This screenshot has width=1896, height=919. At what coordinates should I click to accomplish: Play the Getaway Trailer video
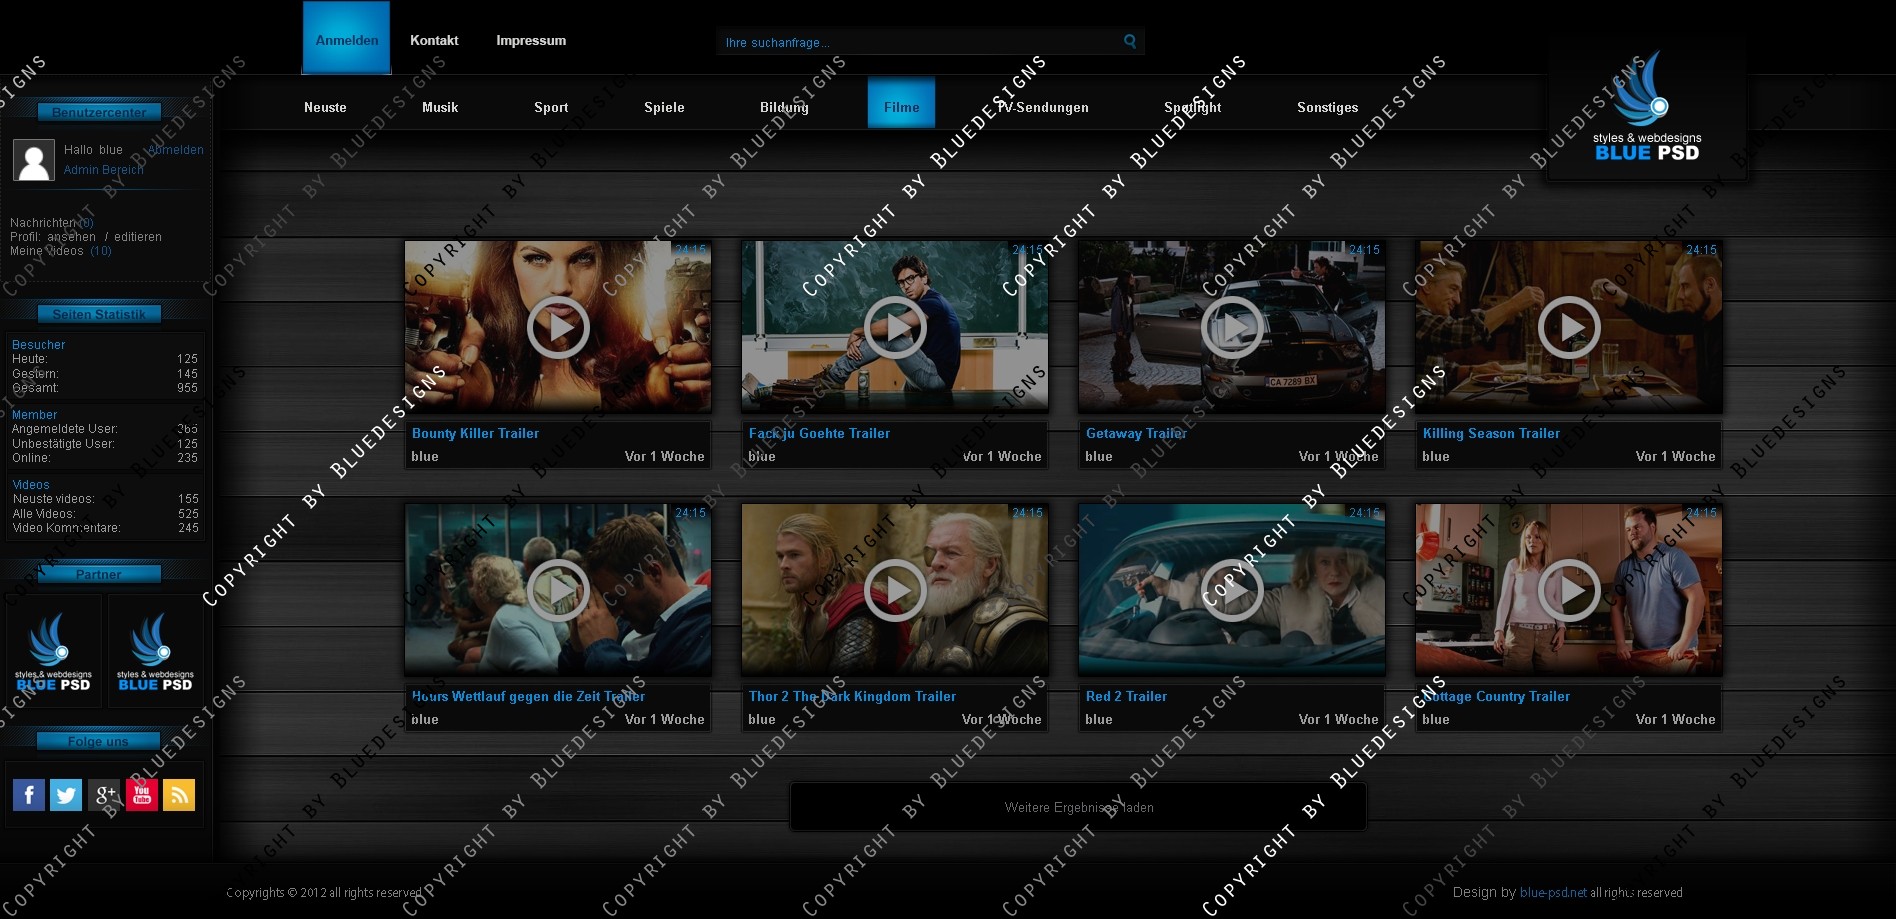[x=1232, y=327]
